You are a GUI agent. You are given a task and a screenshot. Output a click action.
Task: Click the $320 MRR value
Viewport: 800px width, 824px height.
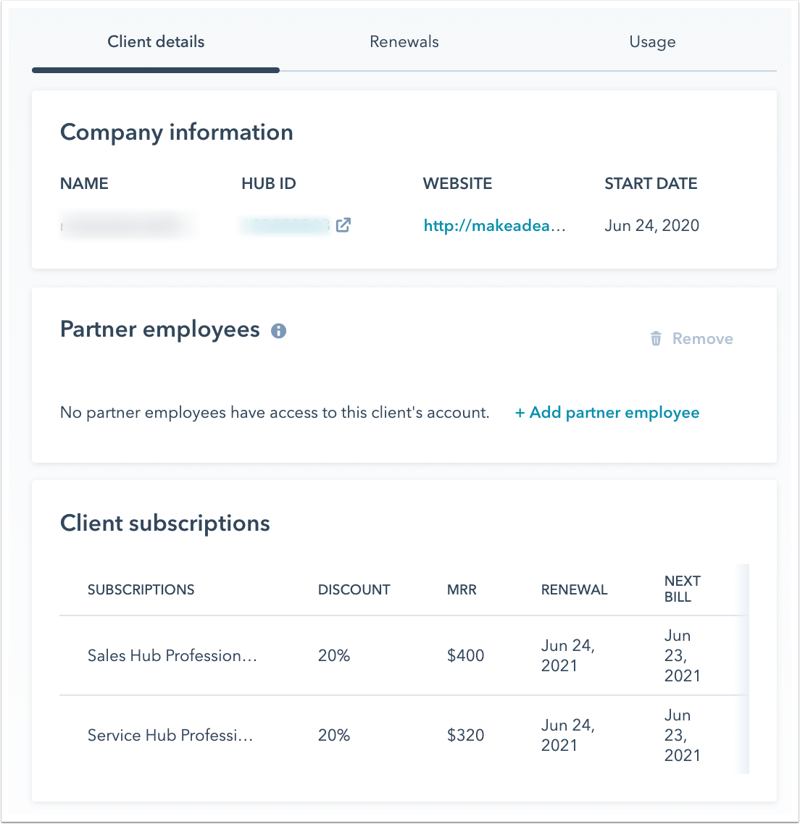tap(466, 735)
